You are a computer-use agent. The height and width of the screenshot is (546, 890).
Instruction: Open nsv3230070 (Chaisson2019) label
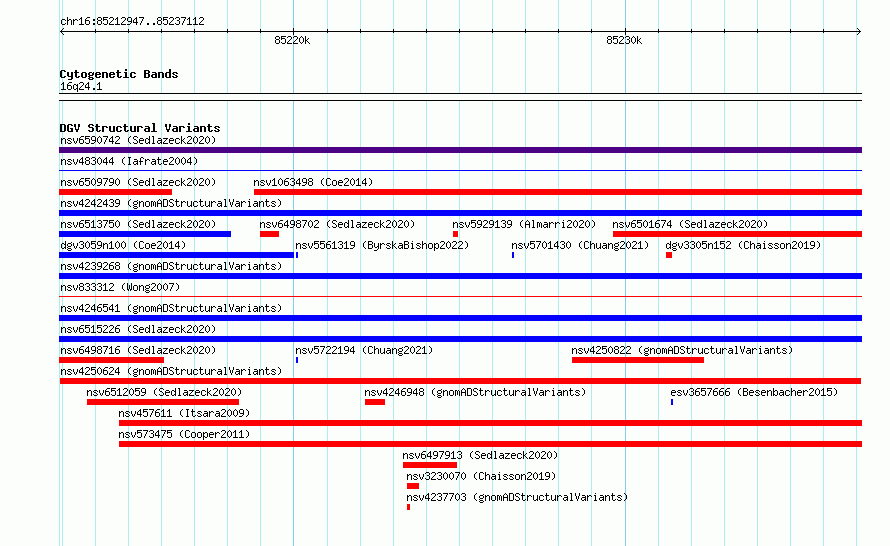(x=481, y=476)
